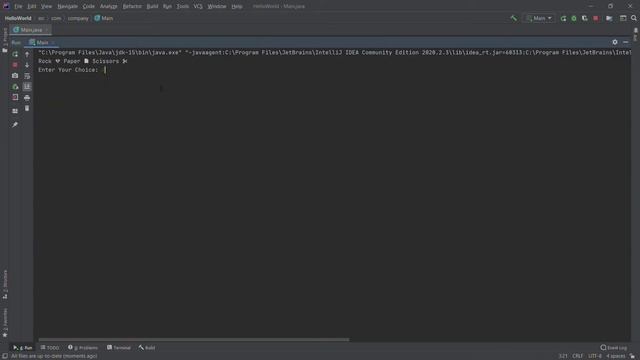Click HelloWorld breadcrumb in navigation bar
640x360 pixels.
coord(18,18)
